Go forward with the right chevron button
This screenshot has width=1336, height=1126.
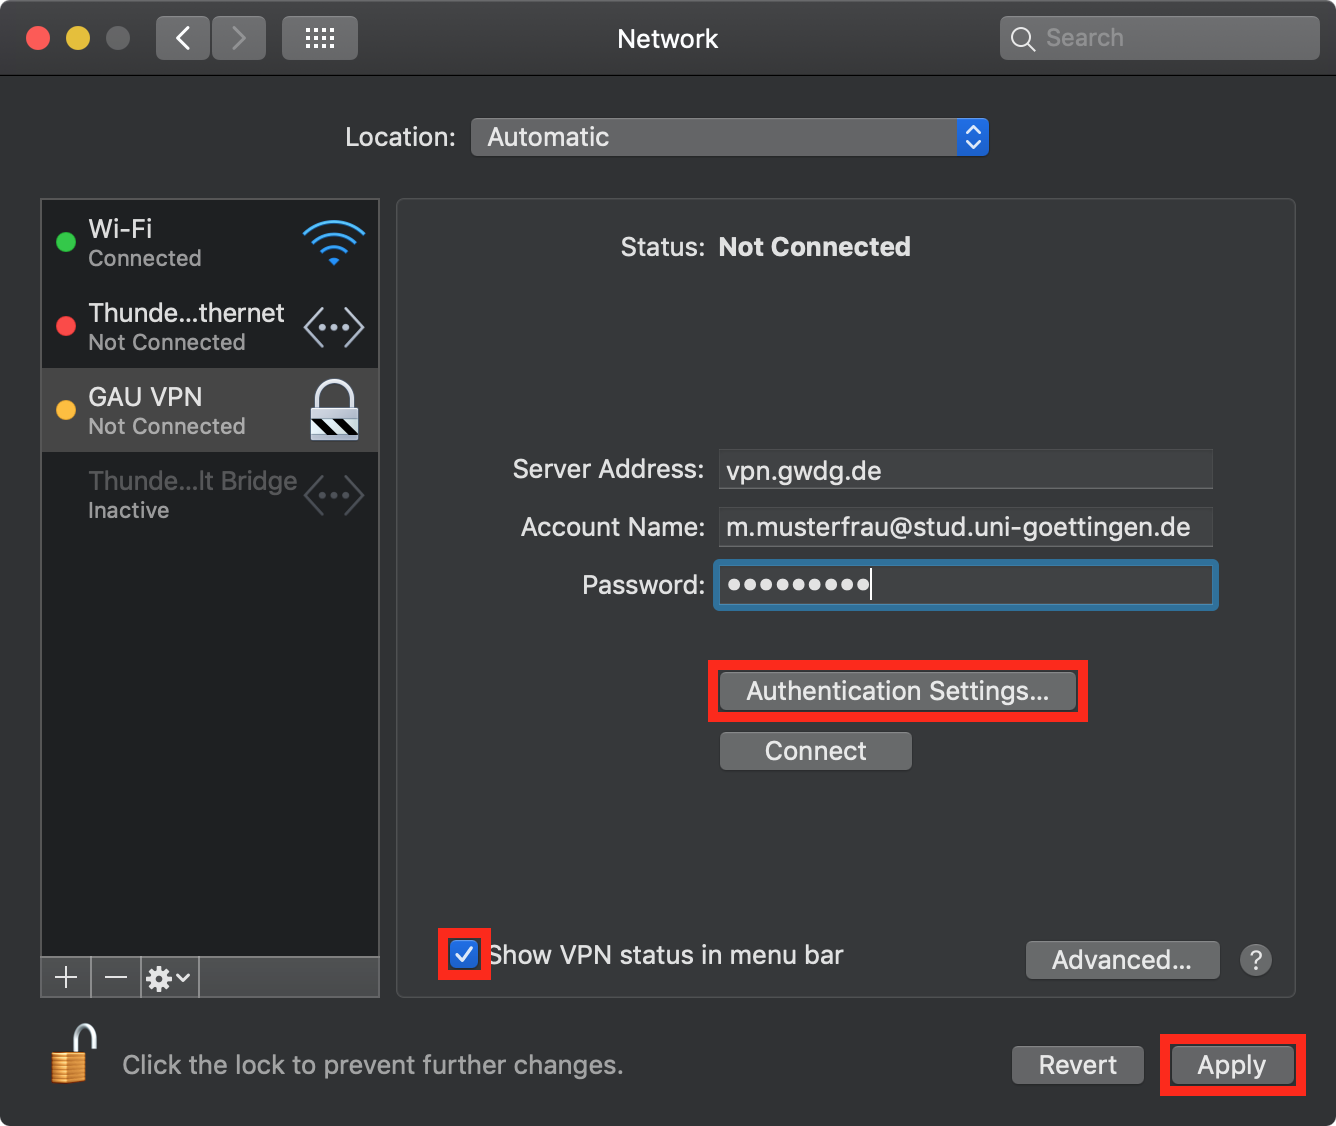(x=239, y=39)
